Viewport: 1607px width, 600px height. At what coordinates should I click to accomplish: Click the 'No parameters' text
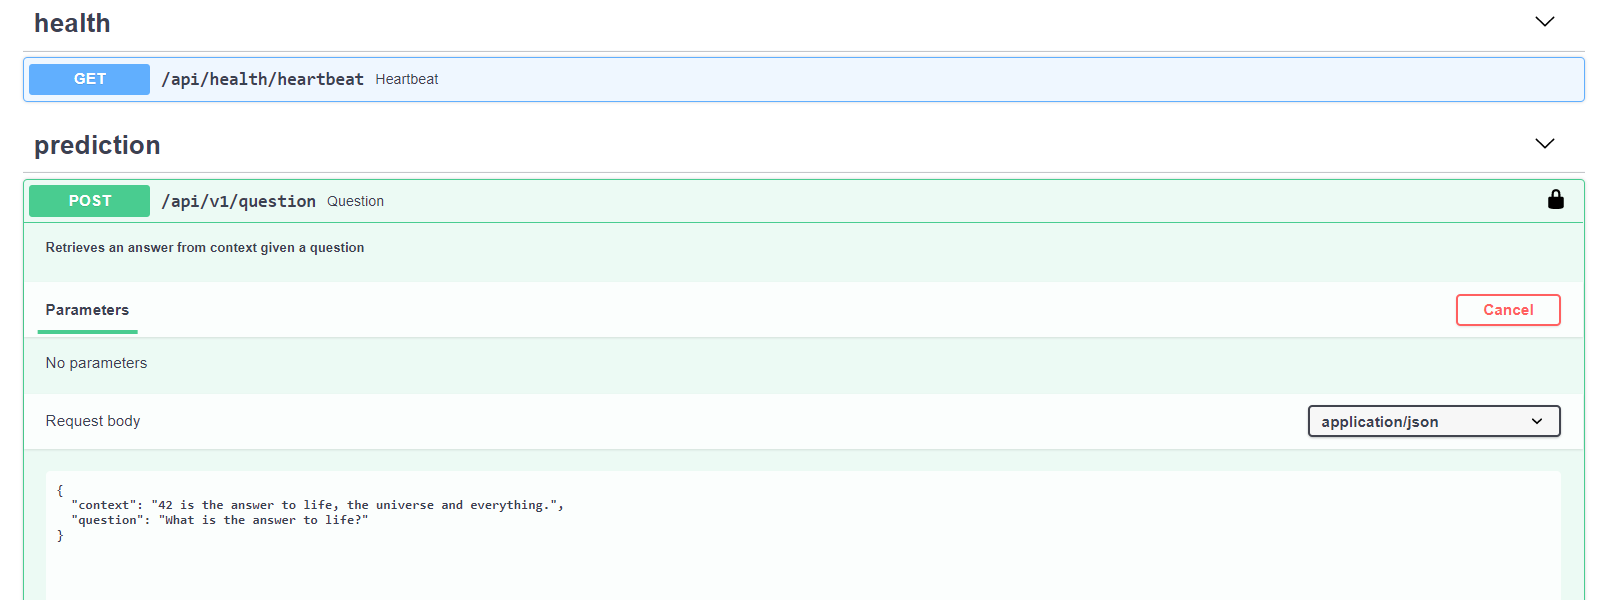pos(96,363)
